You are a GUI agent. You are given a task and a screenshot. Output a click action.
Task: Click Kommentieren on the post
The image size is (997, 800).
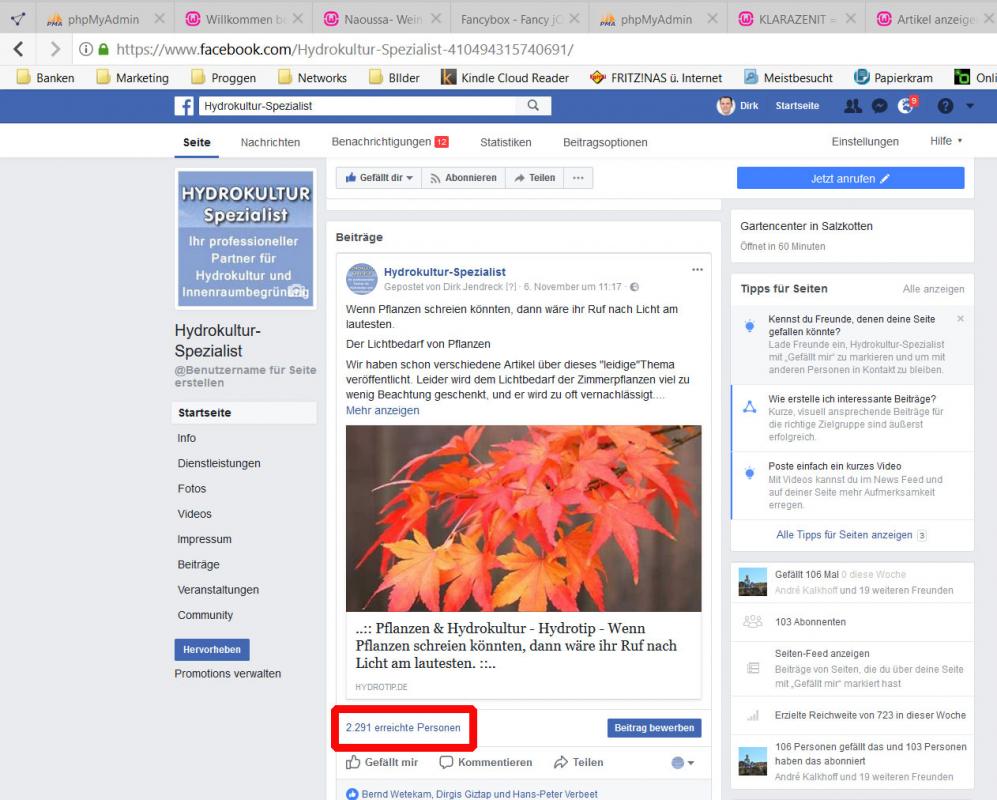(x=486, y=762)
